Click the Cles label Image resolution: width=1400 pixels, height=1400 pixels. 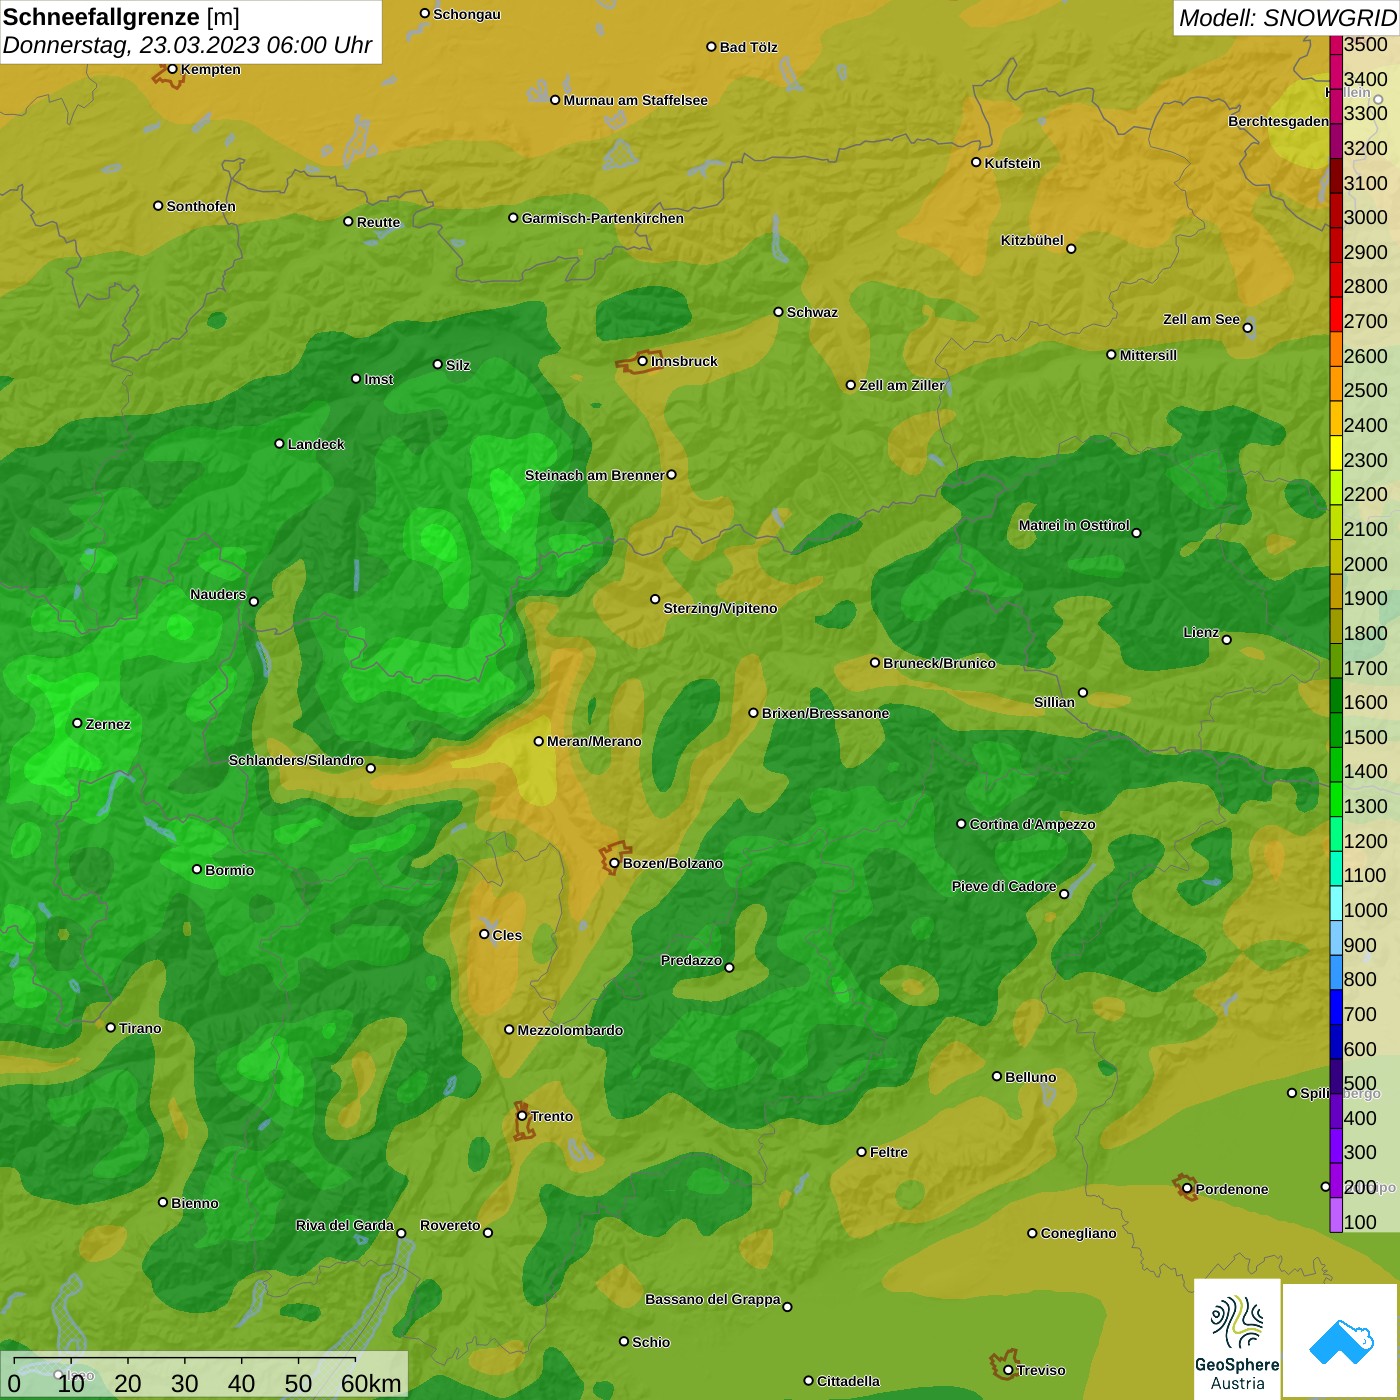pyautogui.click(x=507, y=935)
